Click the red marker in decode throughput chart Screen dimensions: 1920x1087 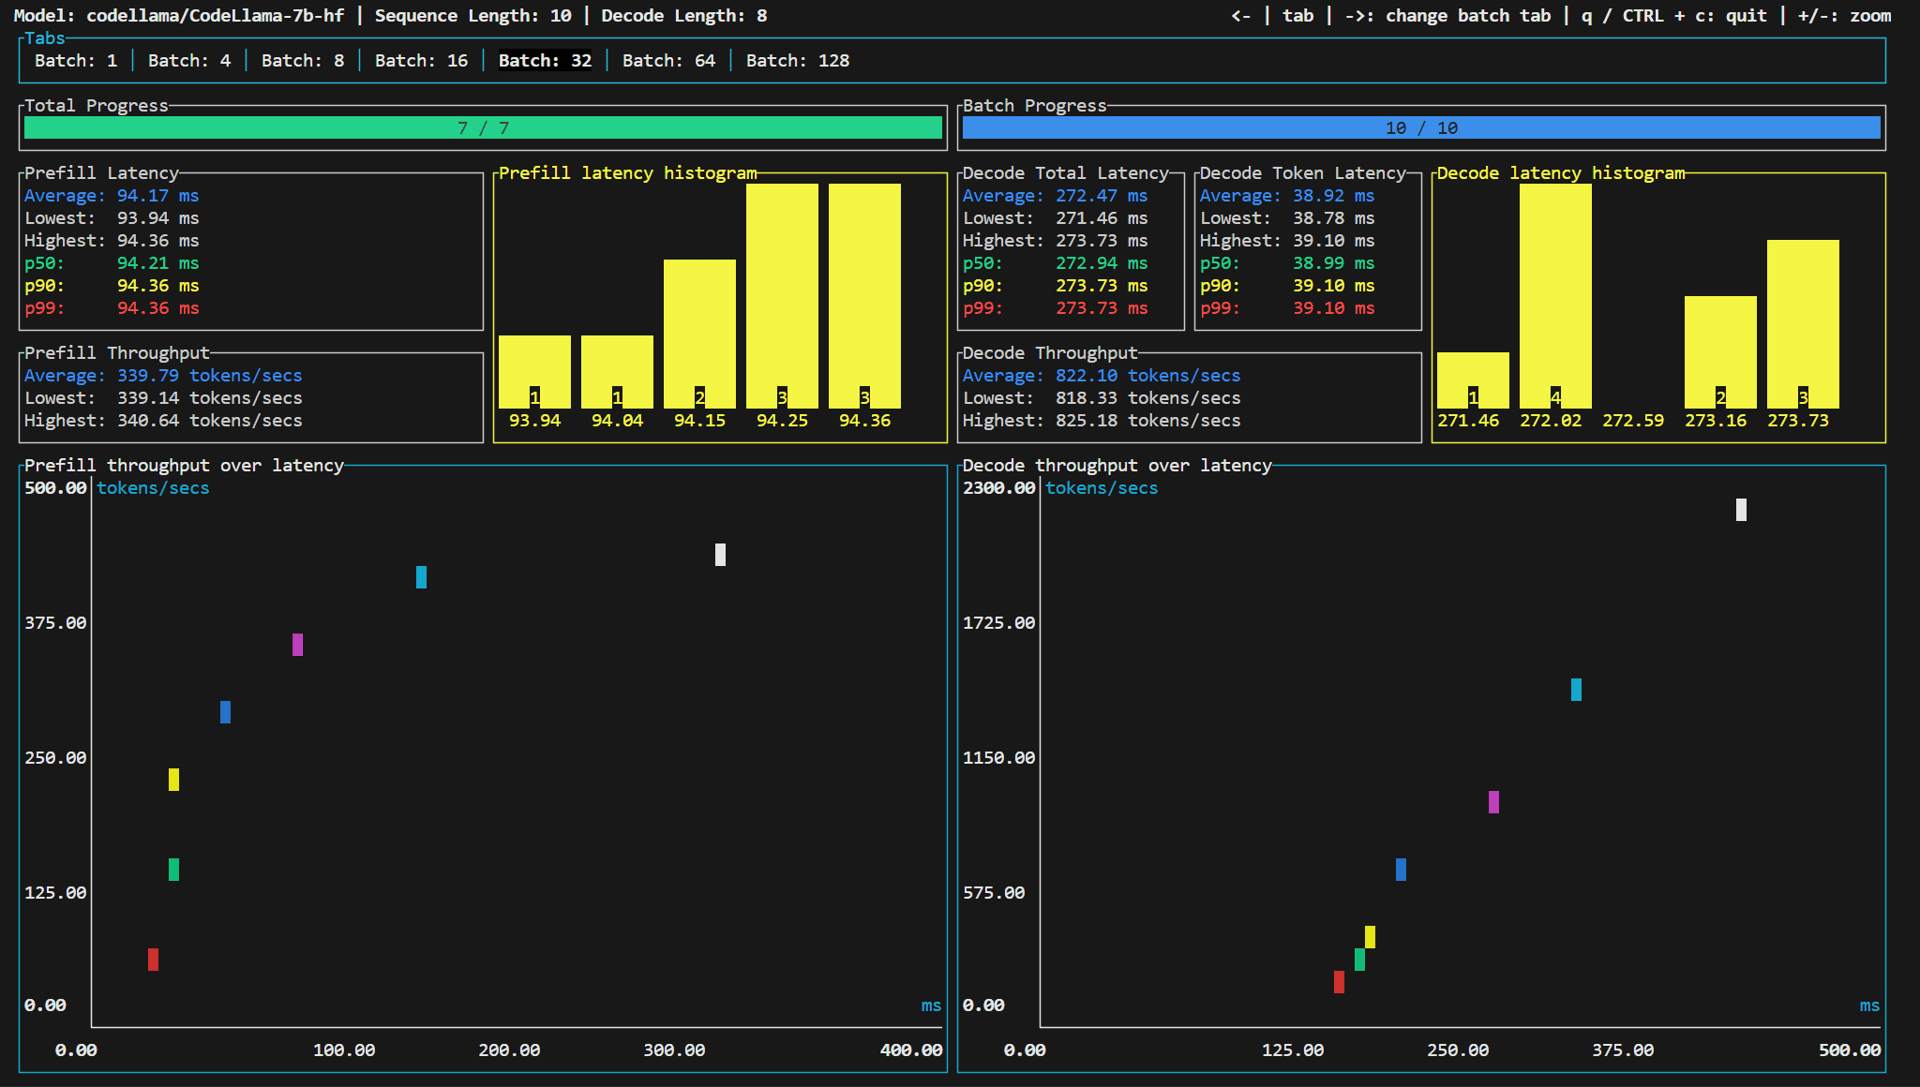1339,982
